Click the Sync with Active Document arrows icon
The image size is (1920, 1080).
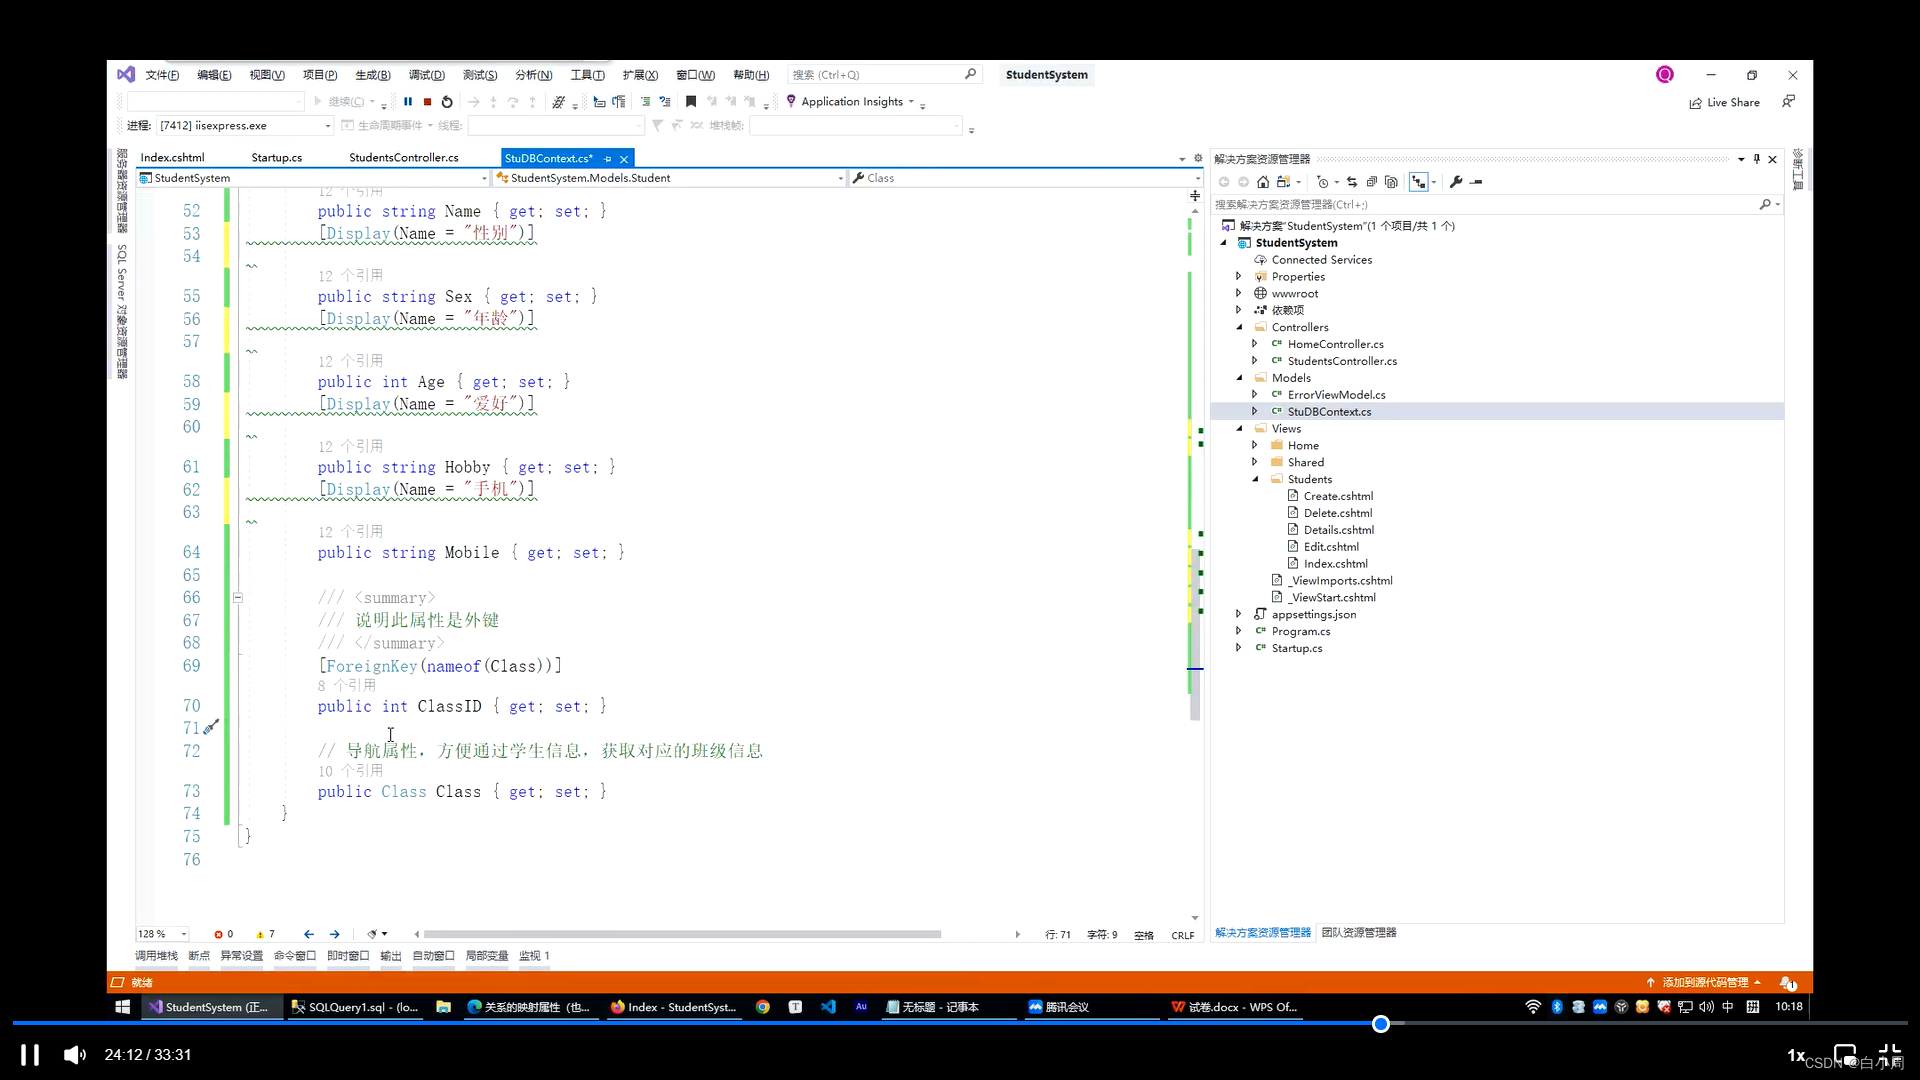1352,182
